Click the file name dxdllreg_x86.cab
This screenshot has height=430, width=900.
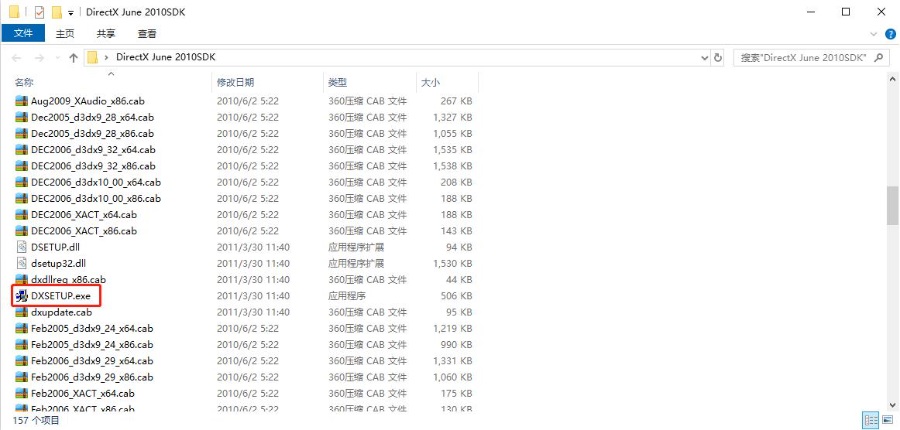tap(68, 280)
